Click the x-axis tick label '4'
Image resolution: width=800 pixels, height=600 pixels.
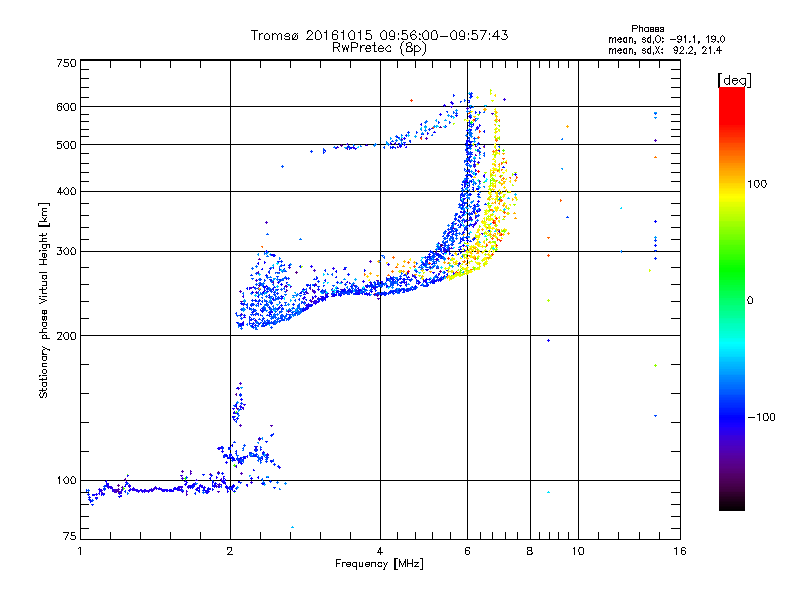tap(380, 551)
